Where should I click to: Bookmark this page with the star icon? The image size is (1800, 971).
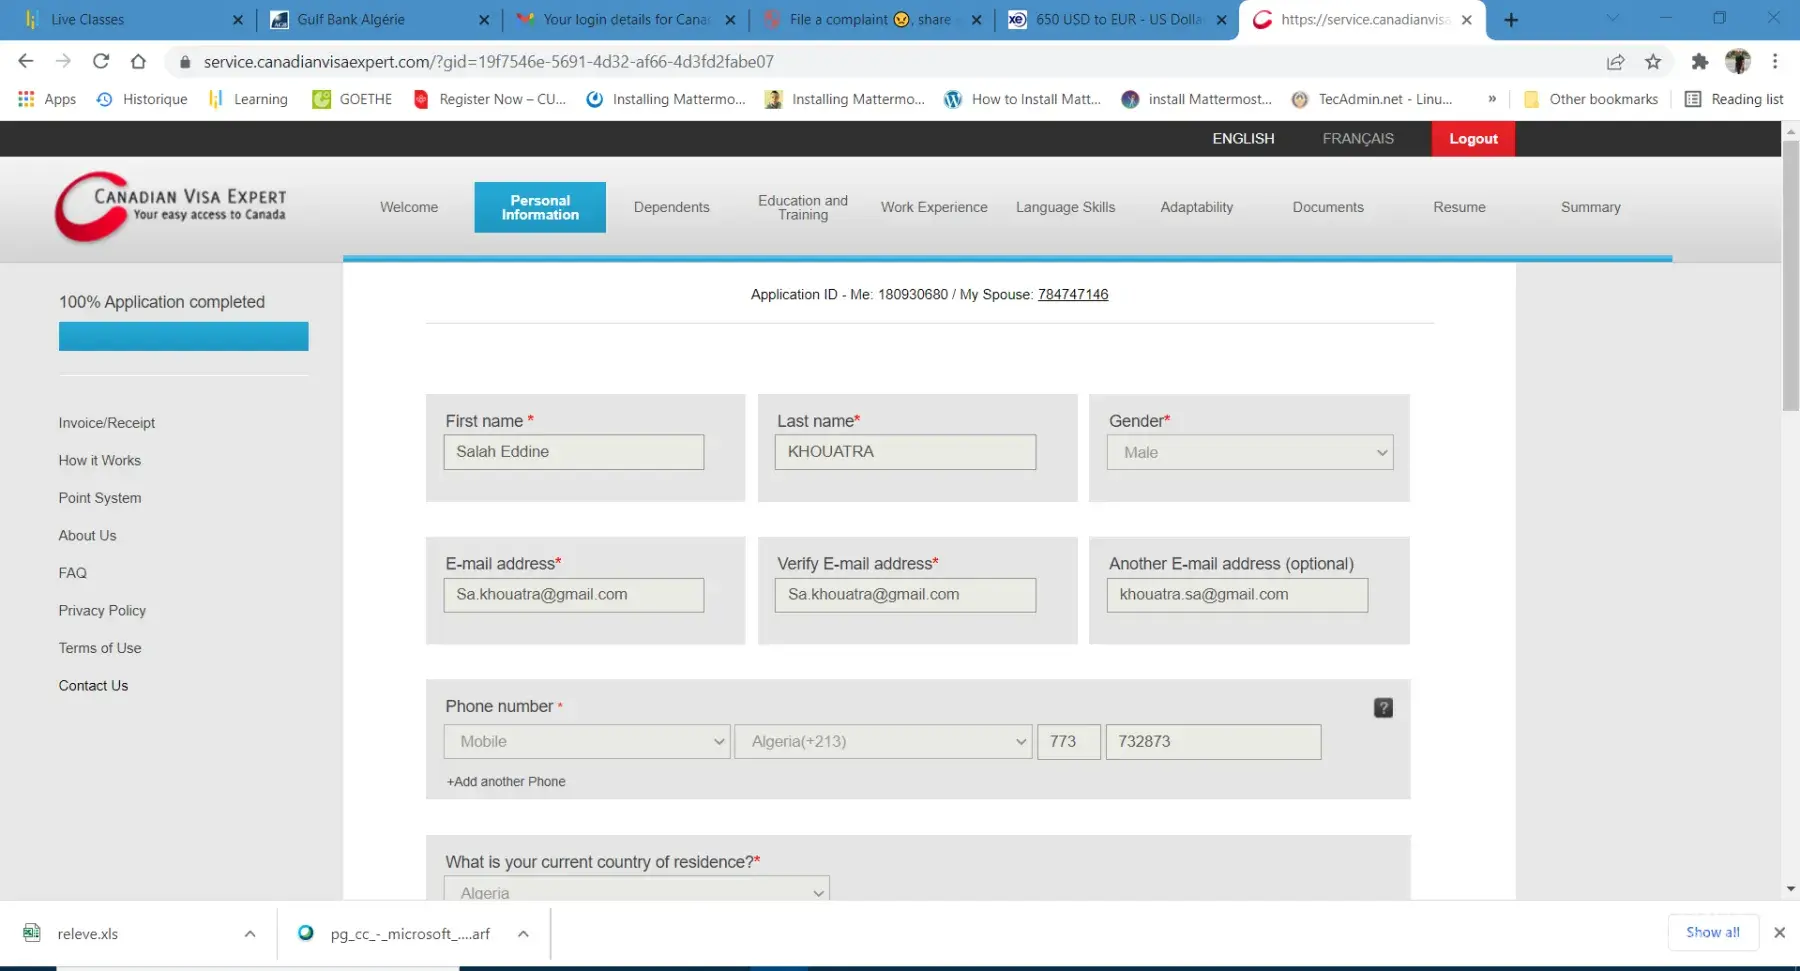(1653, 62)
